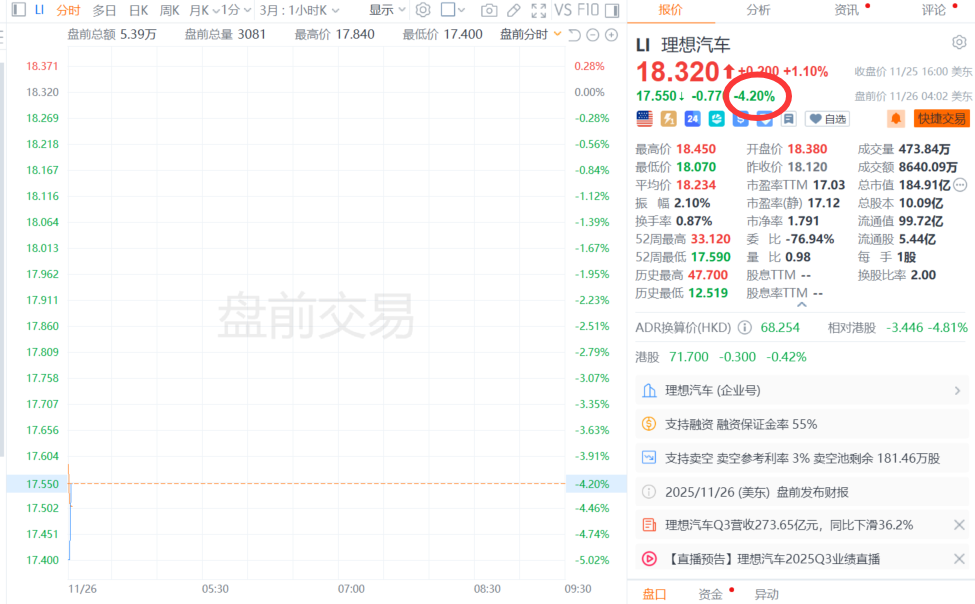Dismiss the Q3 live broadcast notice
The width and height of the screenshot is (975, 604).
pyautogui.click(x=959, y=559)
